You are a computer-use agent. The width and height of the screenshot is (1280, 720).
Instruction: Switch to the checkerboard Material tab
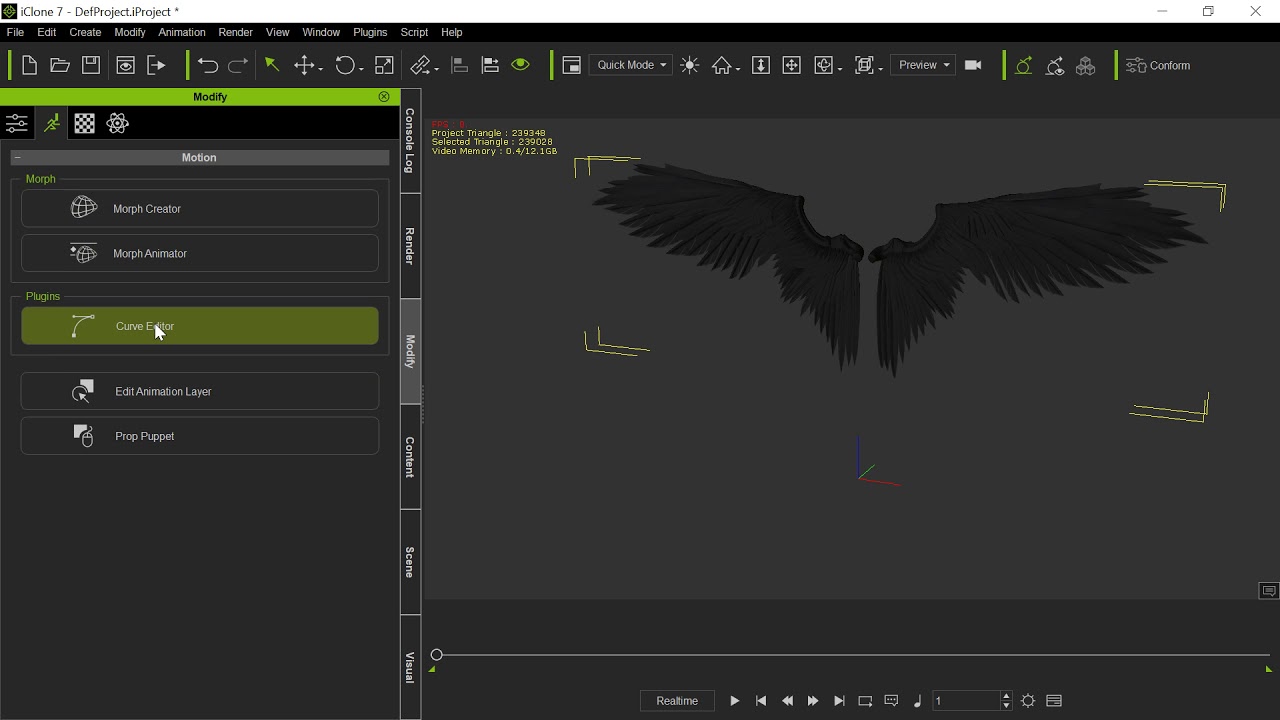pyautogui.click(x=85, y=124)
